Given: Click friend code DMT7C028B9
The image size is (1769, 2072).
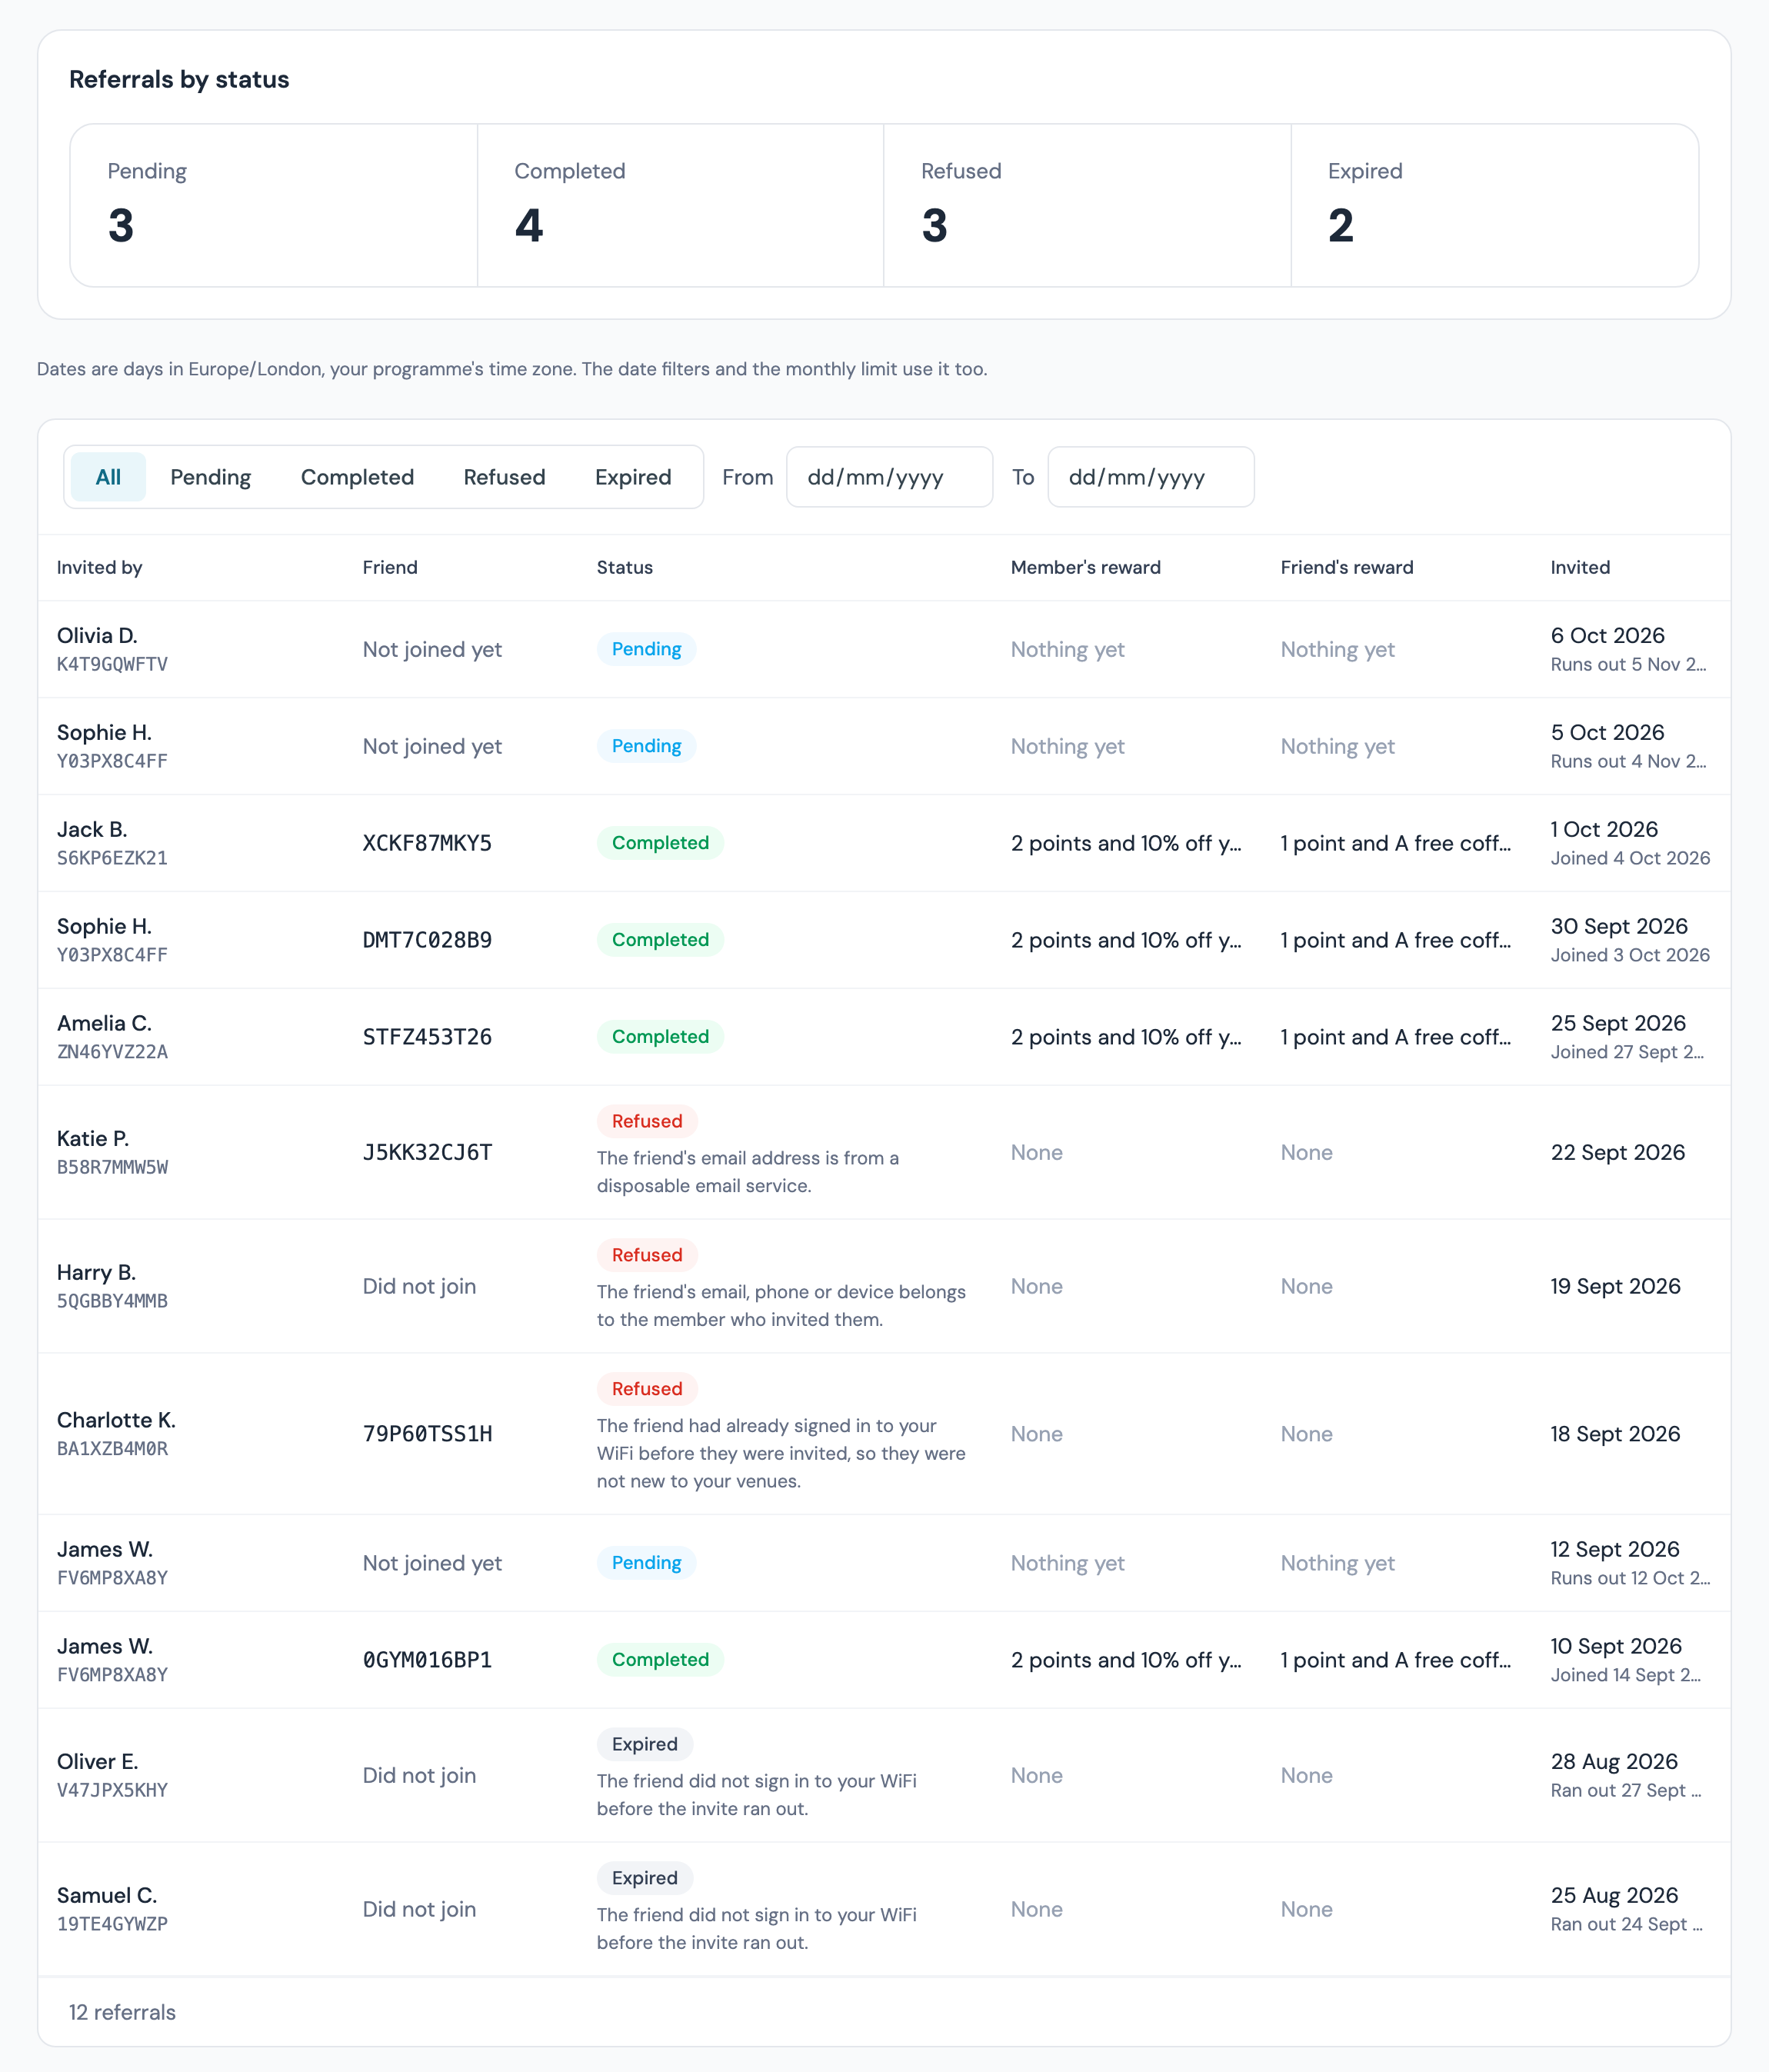Looking at the screenshot, I should pyautogui.click(x=427, y=940).
